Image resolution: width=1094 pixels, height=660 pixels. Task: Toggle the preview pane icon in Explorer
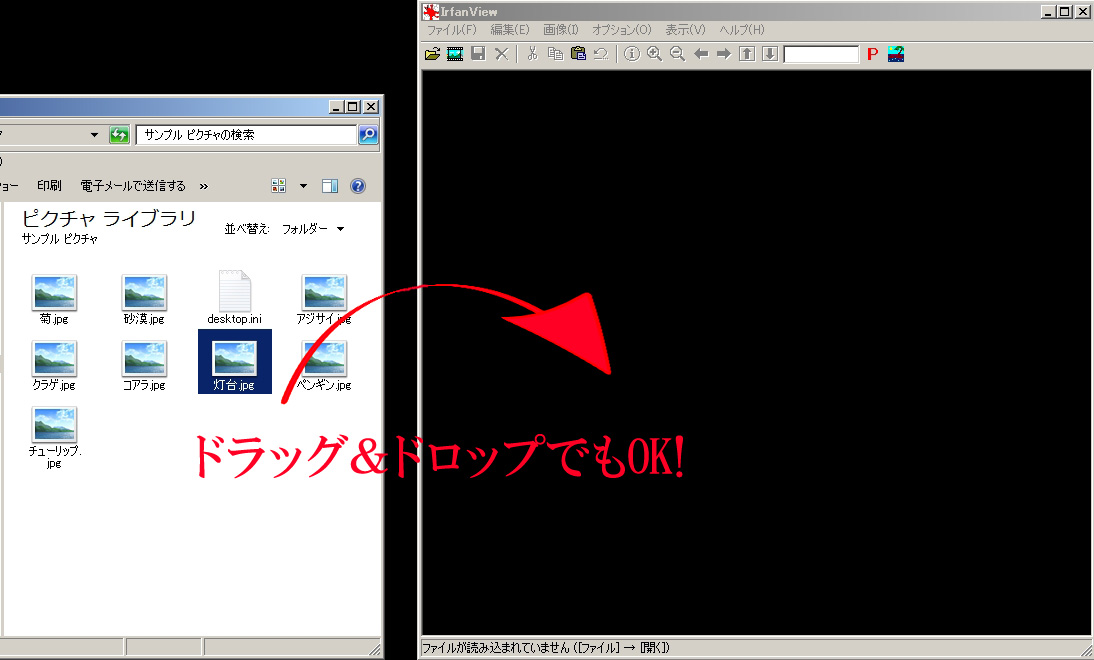(x=330, y=186)
